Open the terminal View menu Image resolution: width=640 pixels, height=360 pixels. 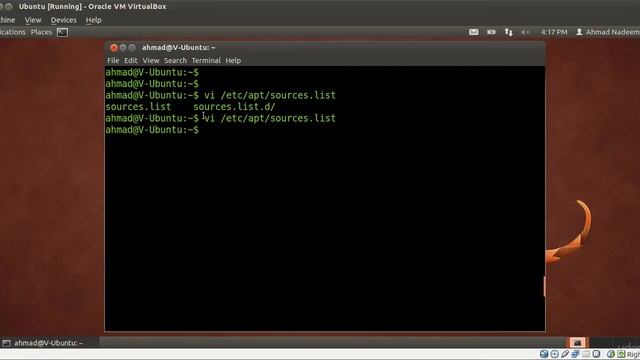[x=151, y=60]
